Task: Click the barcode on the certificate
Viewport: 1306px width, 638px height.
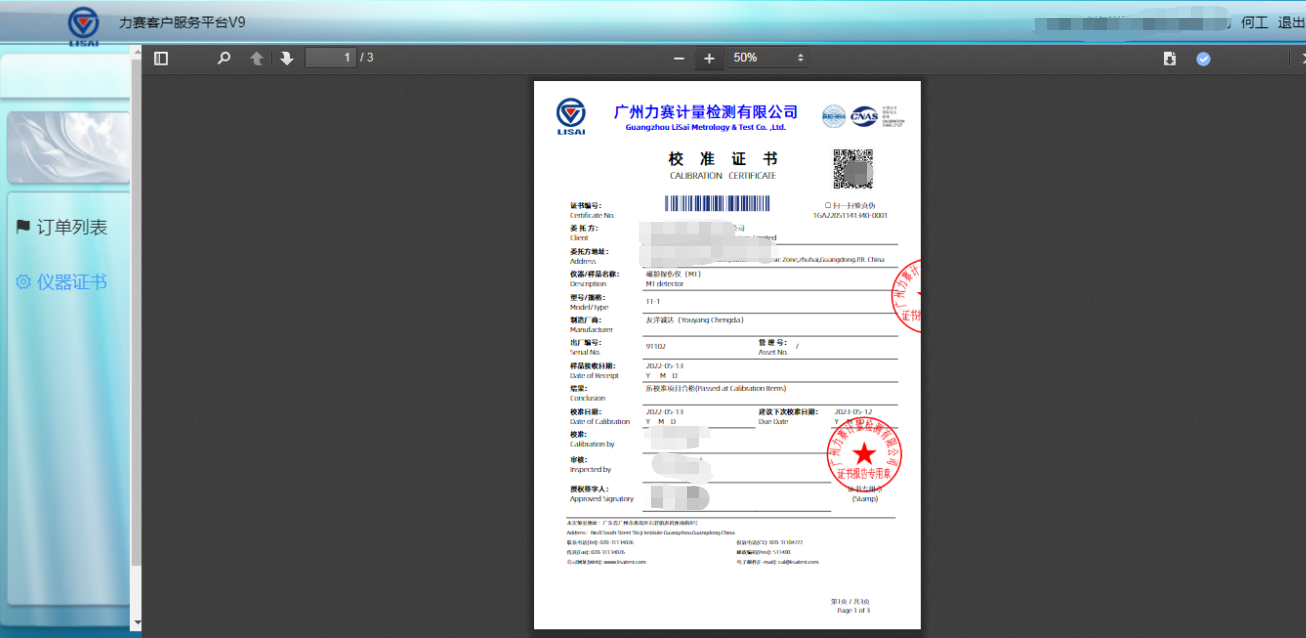Action: (717, 203)
